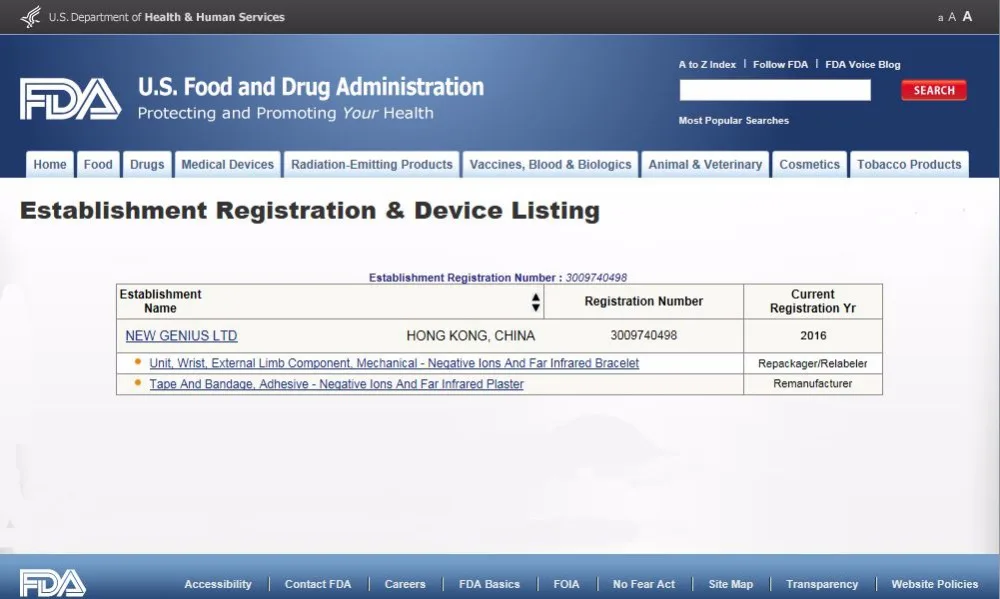The width and height of the screenshot is (1000, 599).
Task: Click the FDA logo in the footer
Action: click(53, 583)
